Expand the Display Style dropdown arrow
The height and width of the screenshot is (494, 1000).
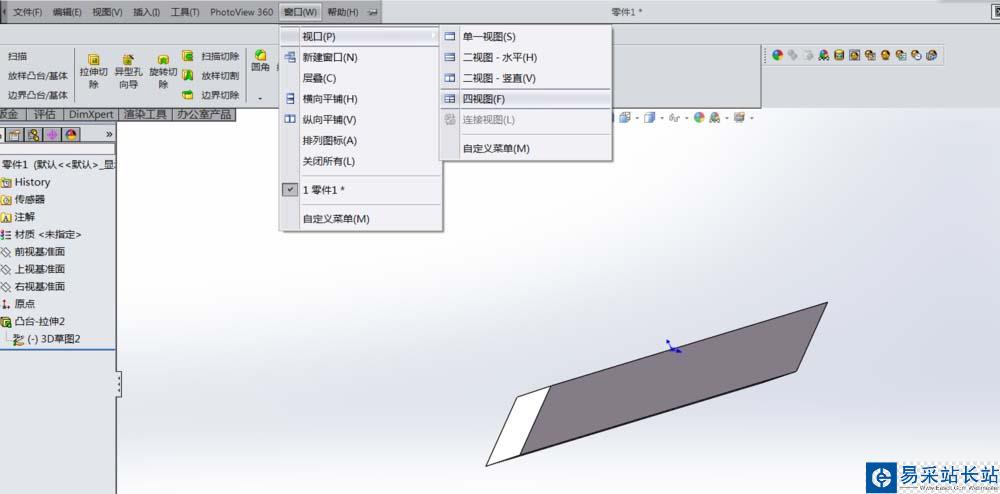click(x=661, y=119)
